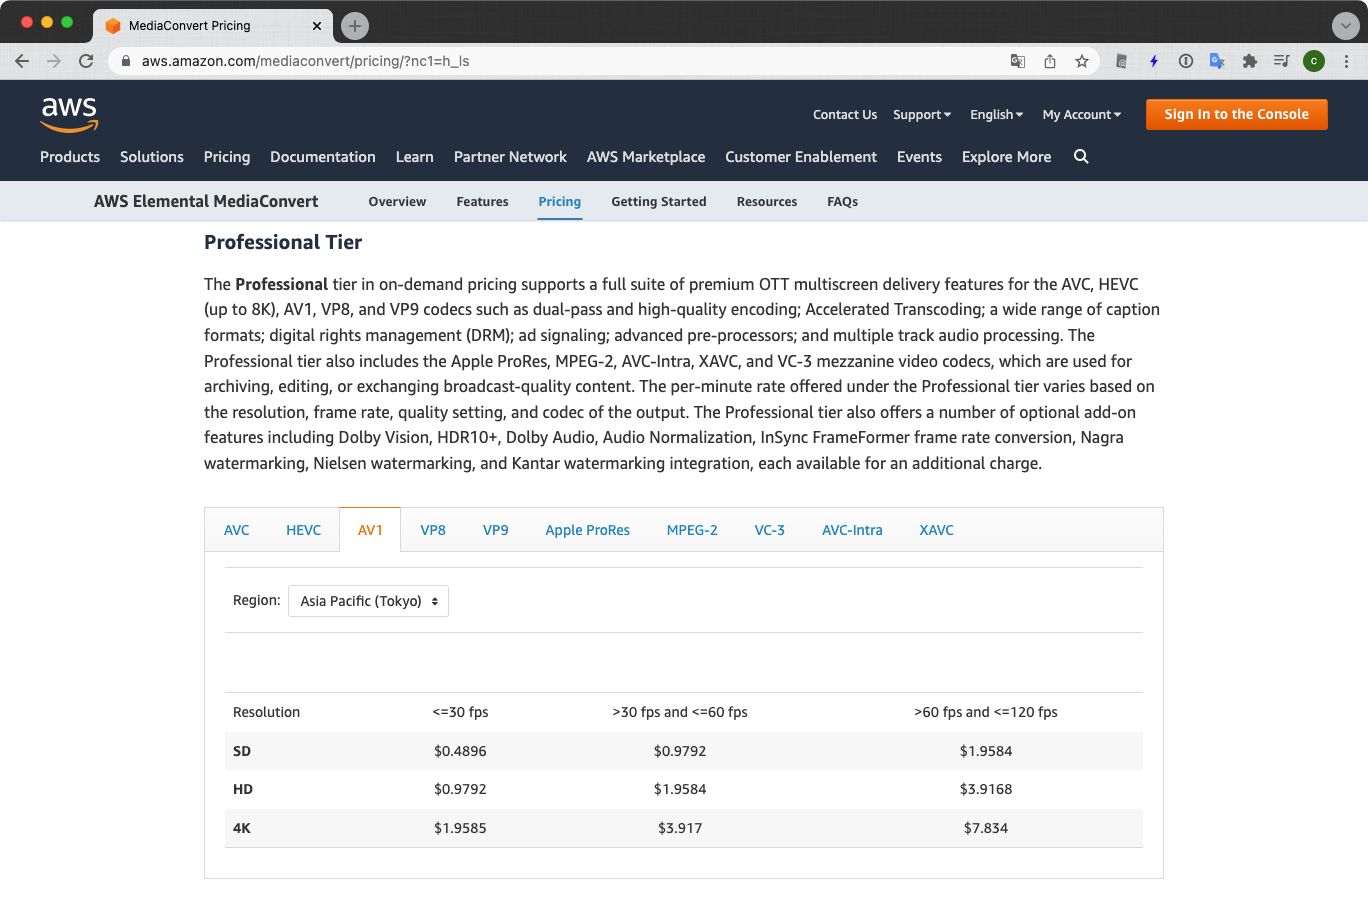This screenshot has height=906, width=1368.
Task: Open the My Account dropdown
Action: tap(1081, 114)
